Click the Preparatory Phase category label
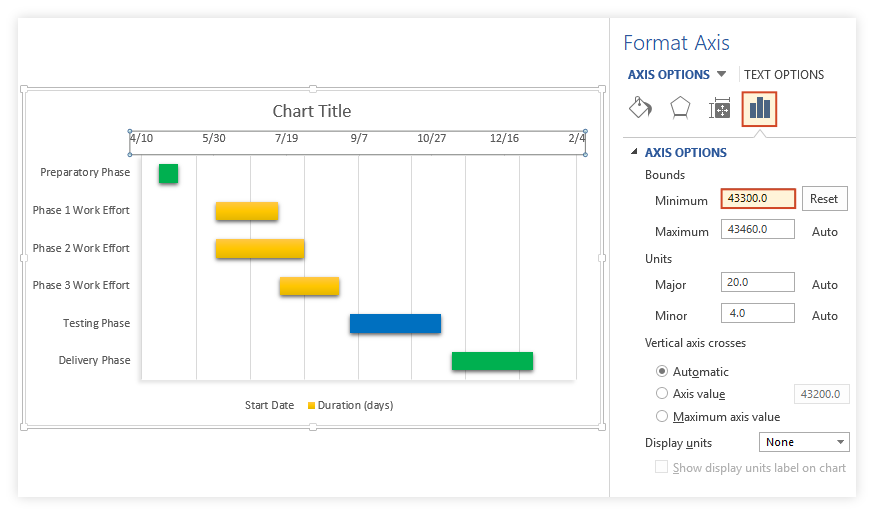This screenshot has width=874, height=515. (x=85, y=173)
